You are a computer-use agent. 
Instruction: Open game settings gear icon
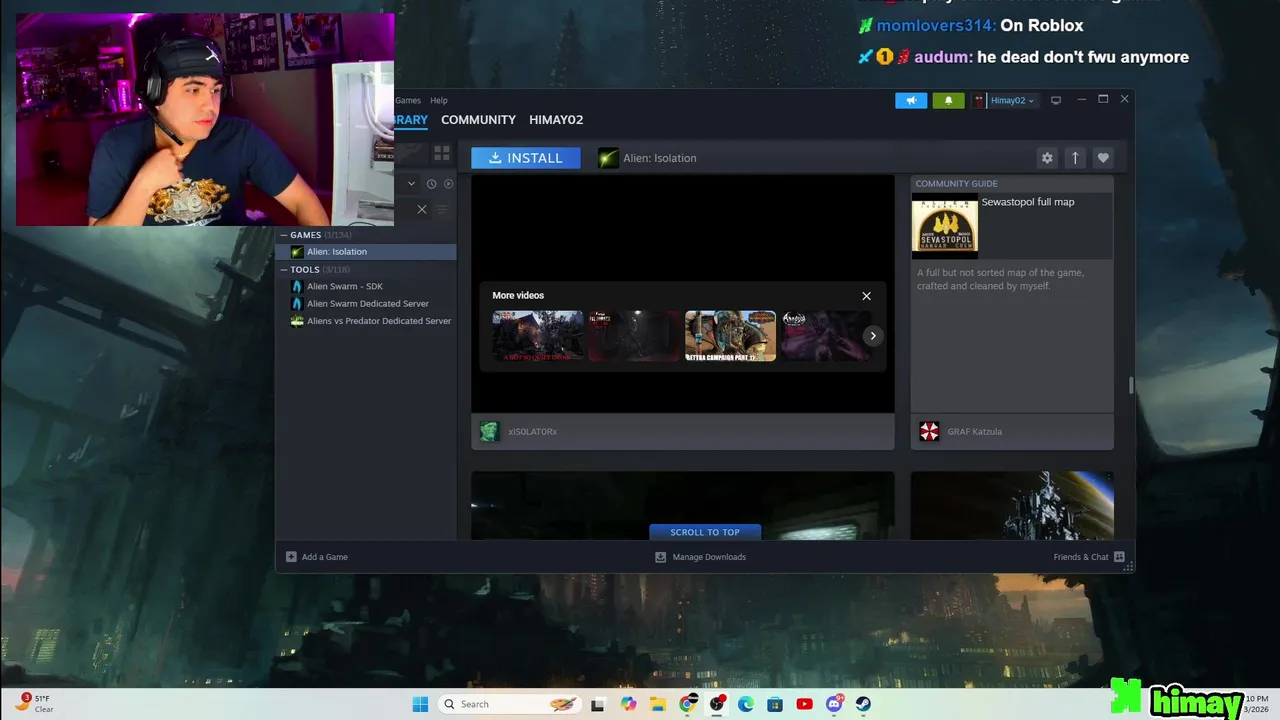pyautogui.click(x=1047, y=158)
